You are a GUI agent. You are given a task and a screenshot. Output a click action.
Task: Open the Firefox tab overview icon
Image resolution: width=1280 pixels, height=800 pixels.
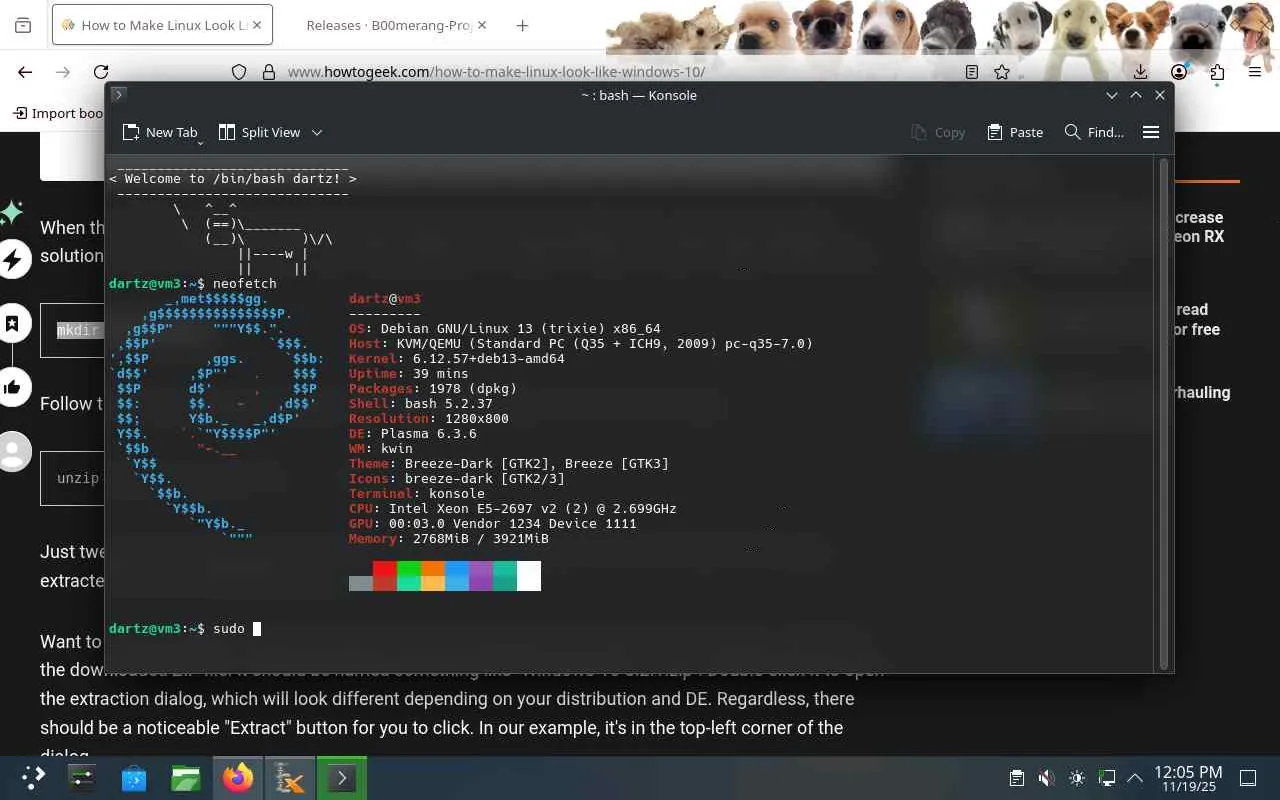[23, 25]
